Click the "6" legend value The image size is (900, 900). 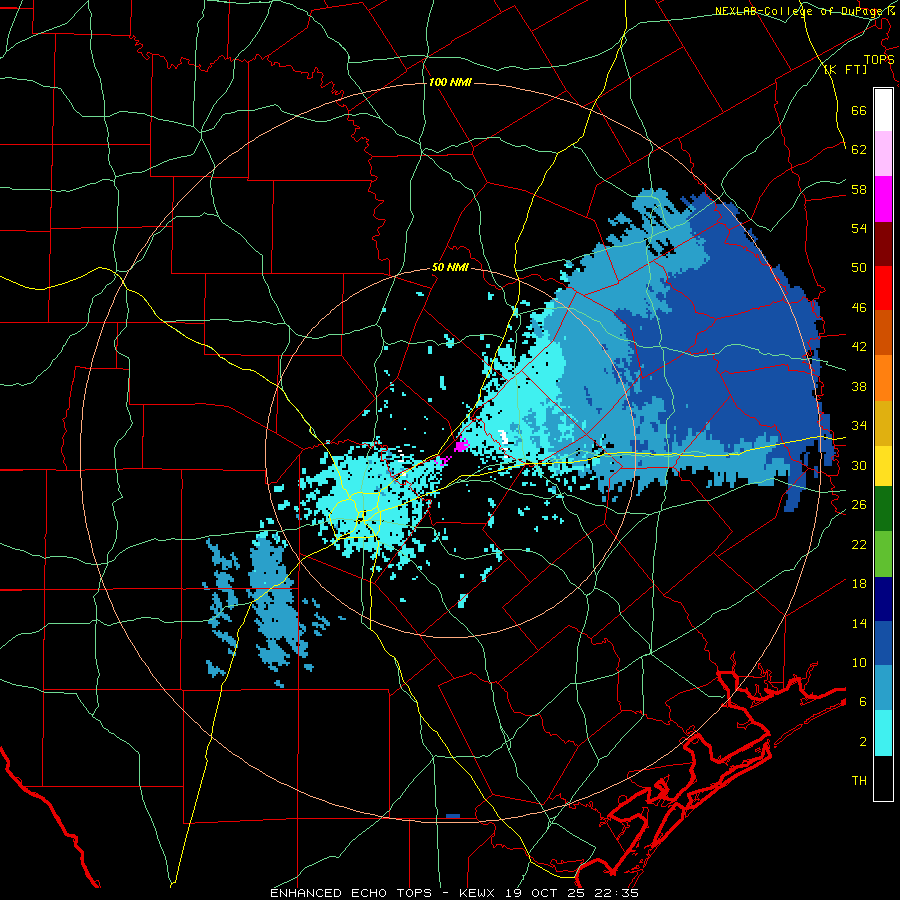pos(863,702)
